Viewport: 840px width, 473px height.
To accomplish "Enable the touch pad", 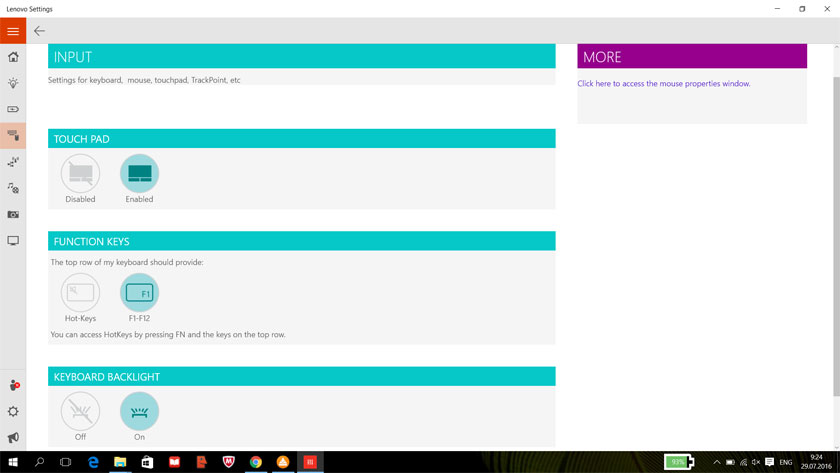I will click(139, 174).
